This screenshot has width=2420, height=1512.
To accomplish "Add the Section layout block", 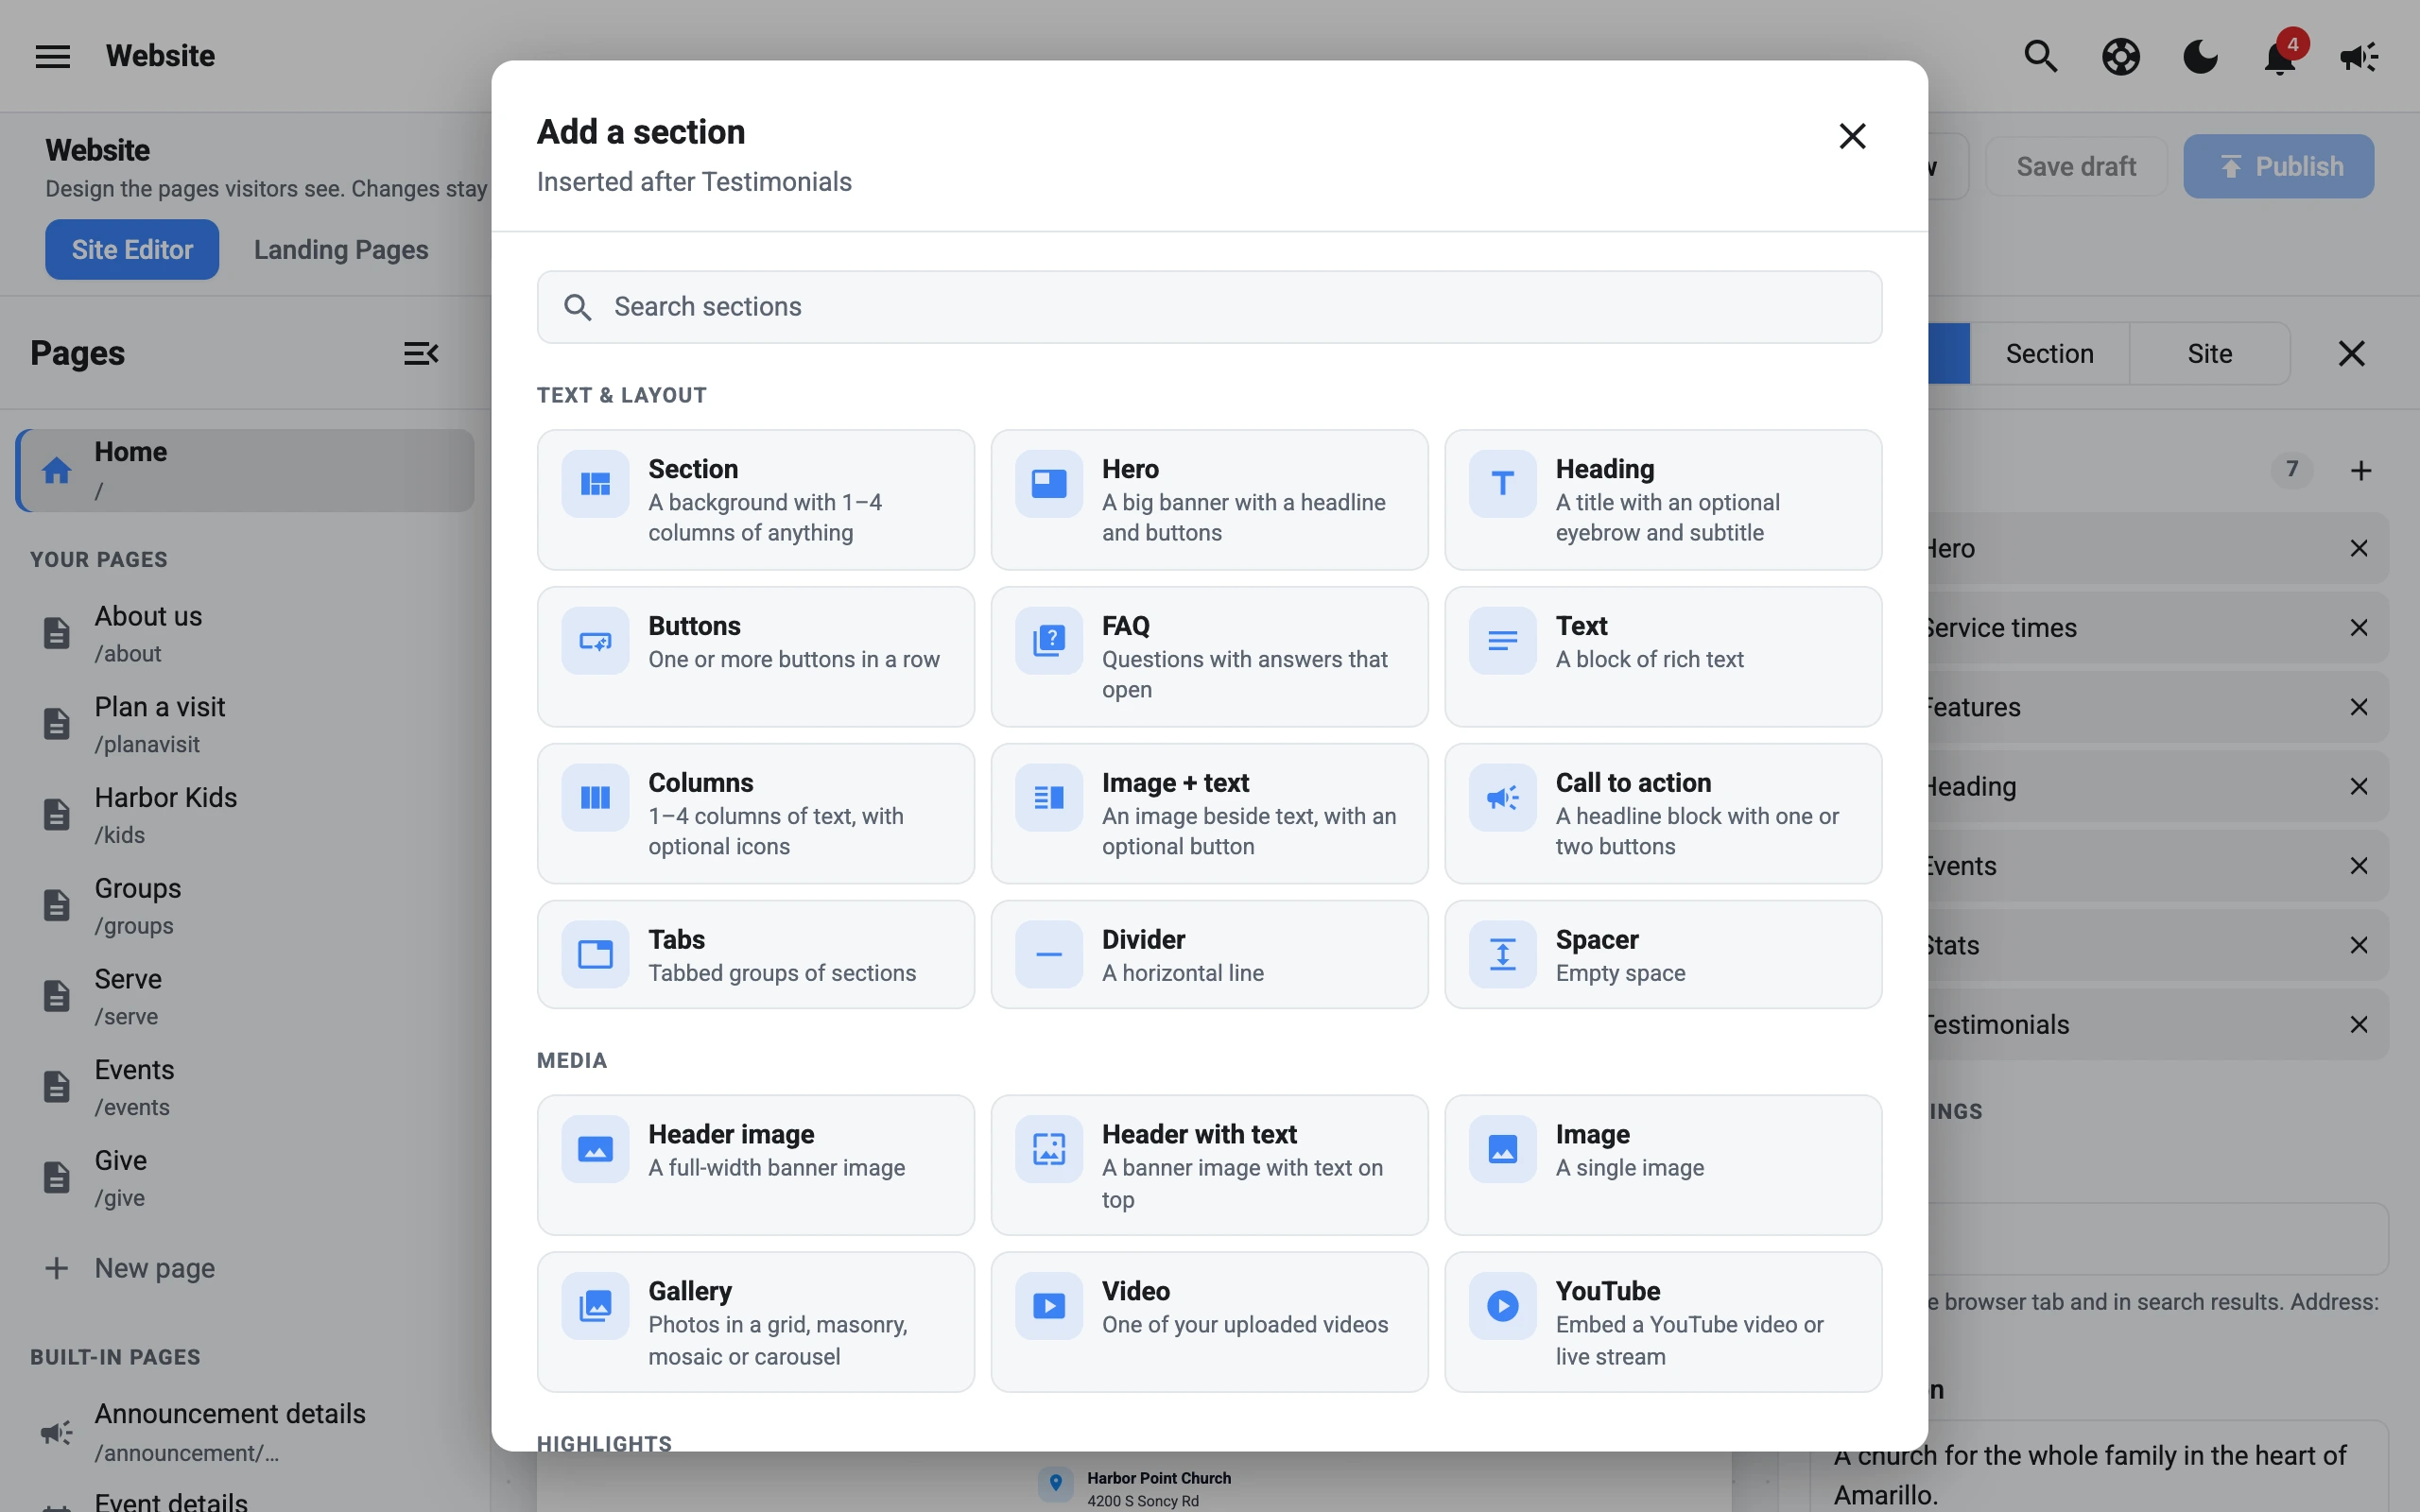I will click(755, 500).
